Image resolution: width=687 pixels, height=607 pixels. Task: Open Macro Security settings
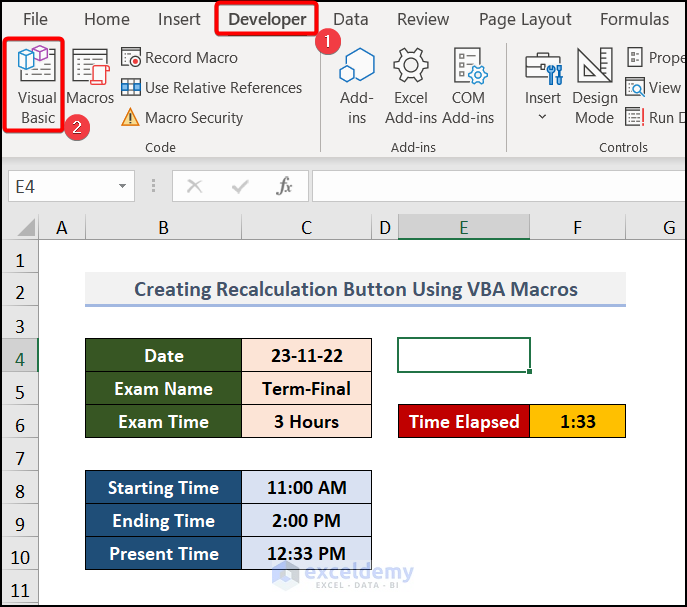coord(182,117)
